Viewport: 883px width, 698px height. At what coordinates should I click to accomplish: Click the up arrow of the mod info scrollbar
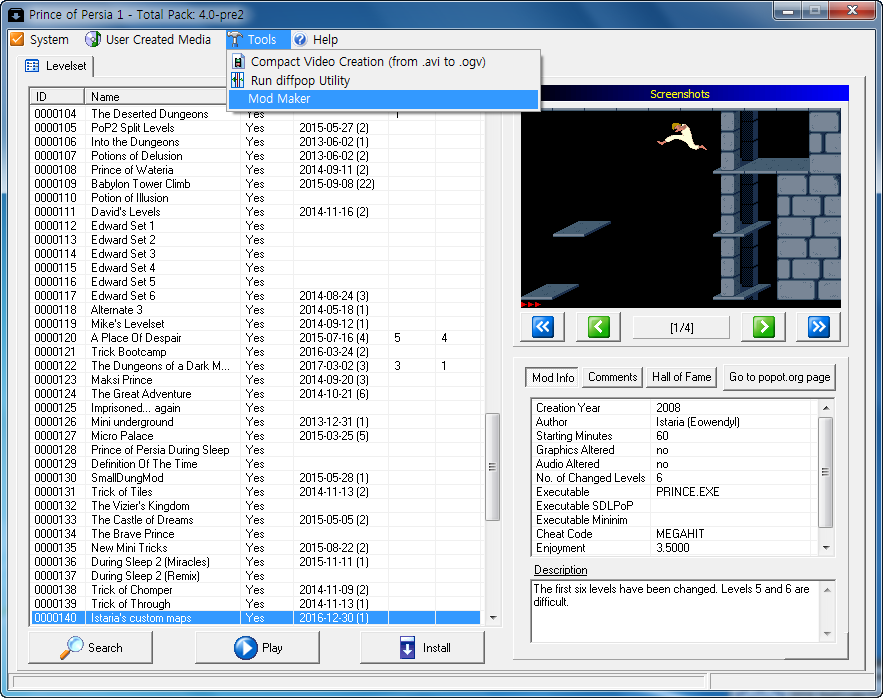click(826, 407)
